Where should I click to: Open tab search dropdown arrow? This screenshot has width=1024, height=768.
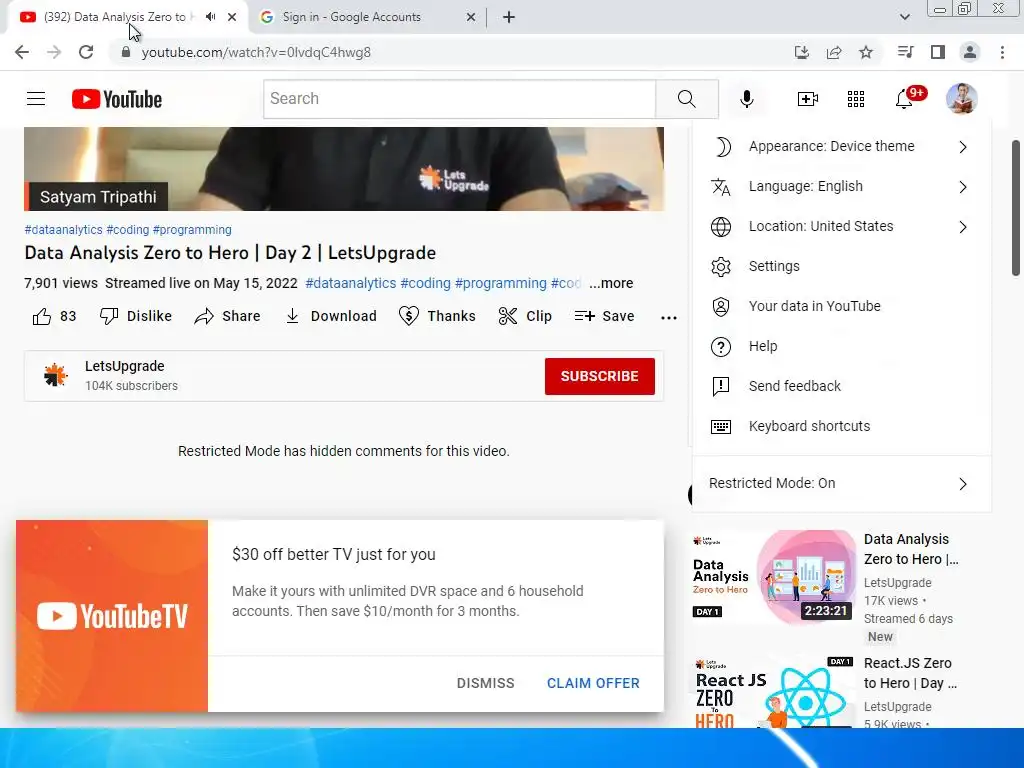click(904, 17)
